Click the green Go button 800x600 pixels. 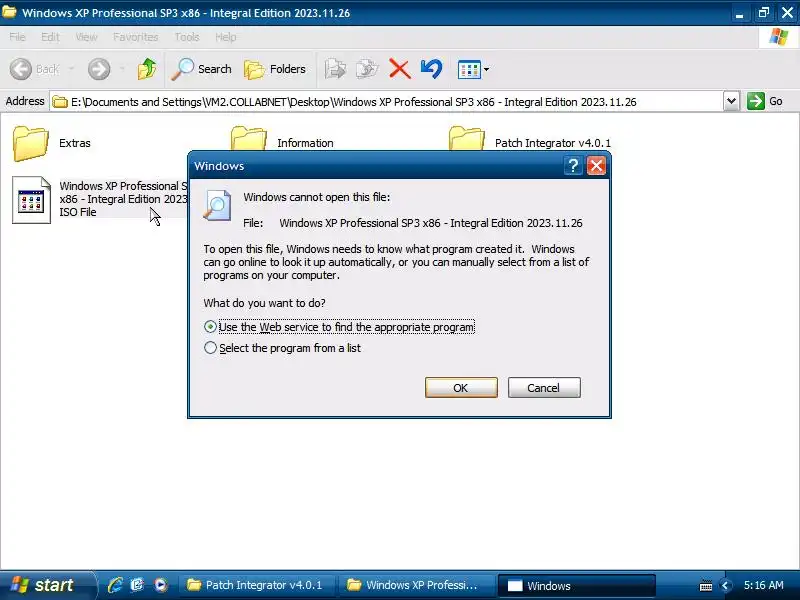point(764,101)
